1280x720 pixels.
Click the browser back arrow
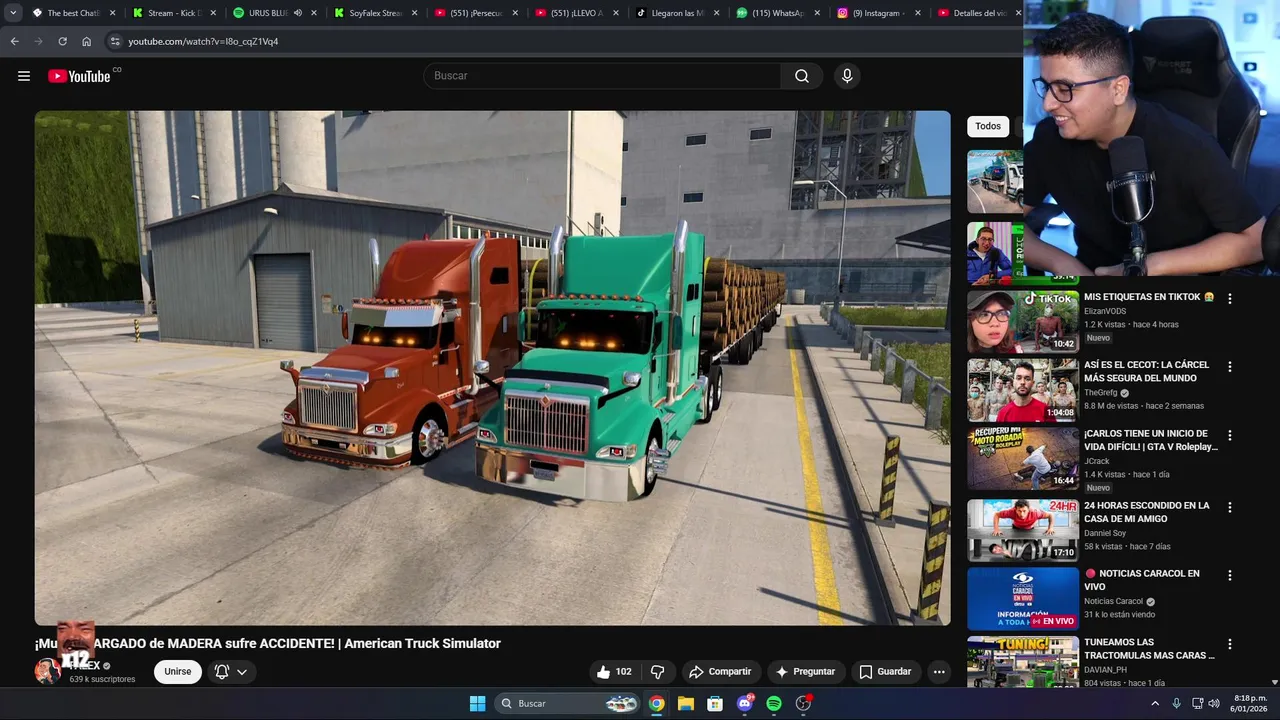click(x=14, y=41)
